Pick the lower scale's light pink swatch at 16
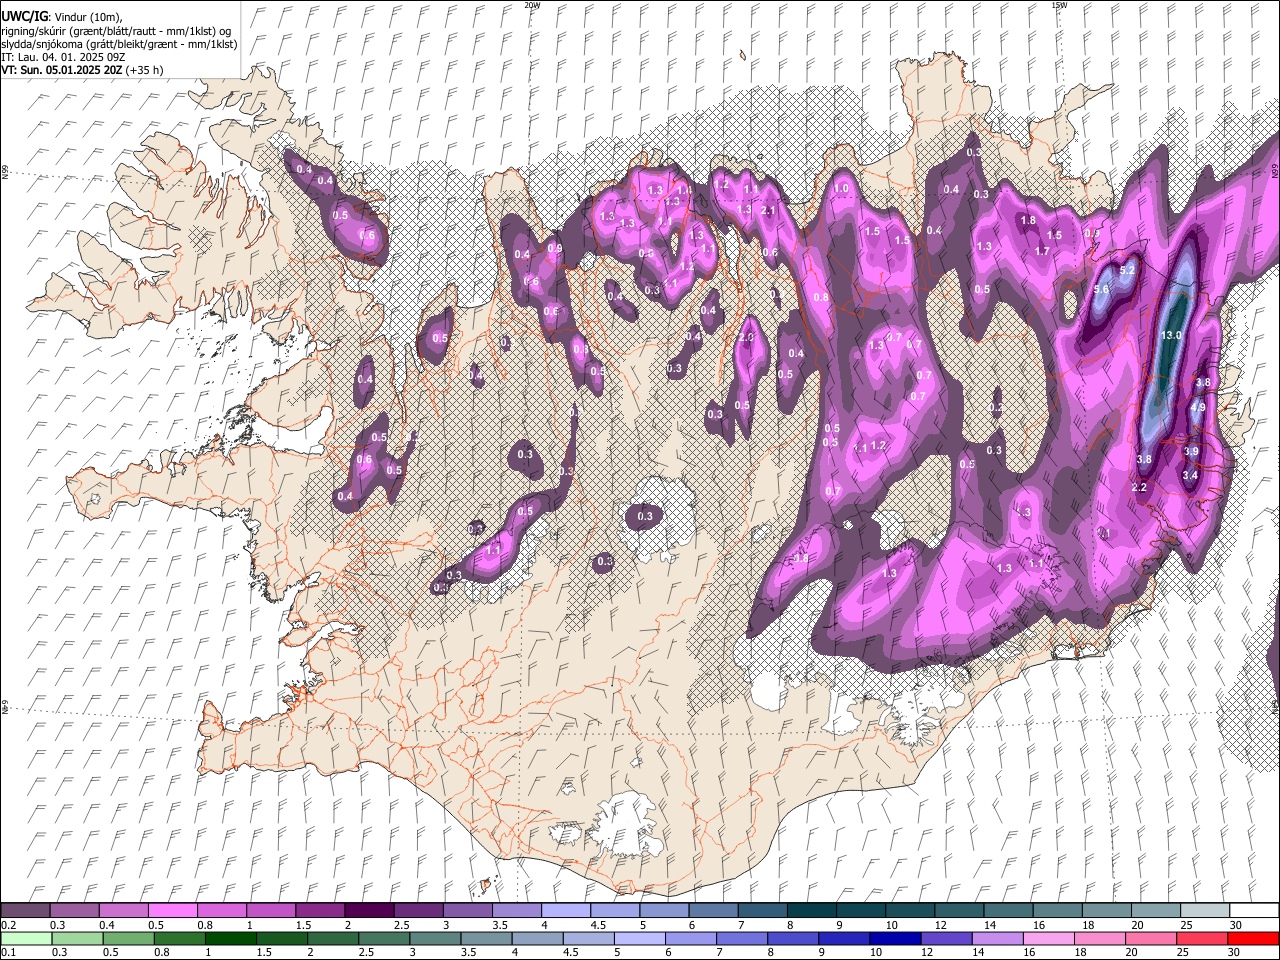 [1048, 939]
